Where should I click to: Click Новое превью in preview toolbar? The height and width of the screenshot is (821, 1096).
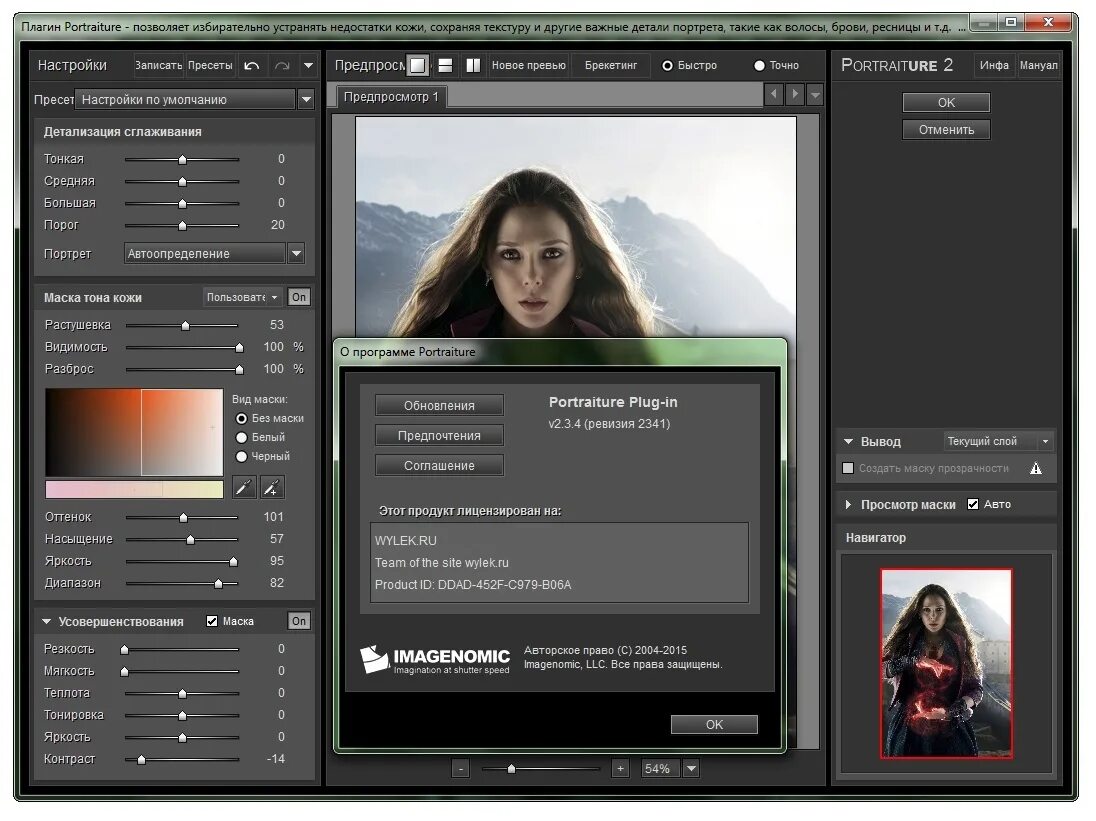click(x=528, y=66)
